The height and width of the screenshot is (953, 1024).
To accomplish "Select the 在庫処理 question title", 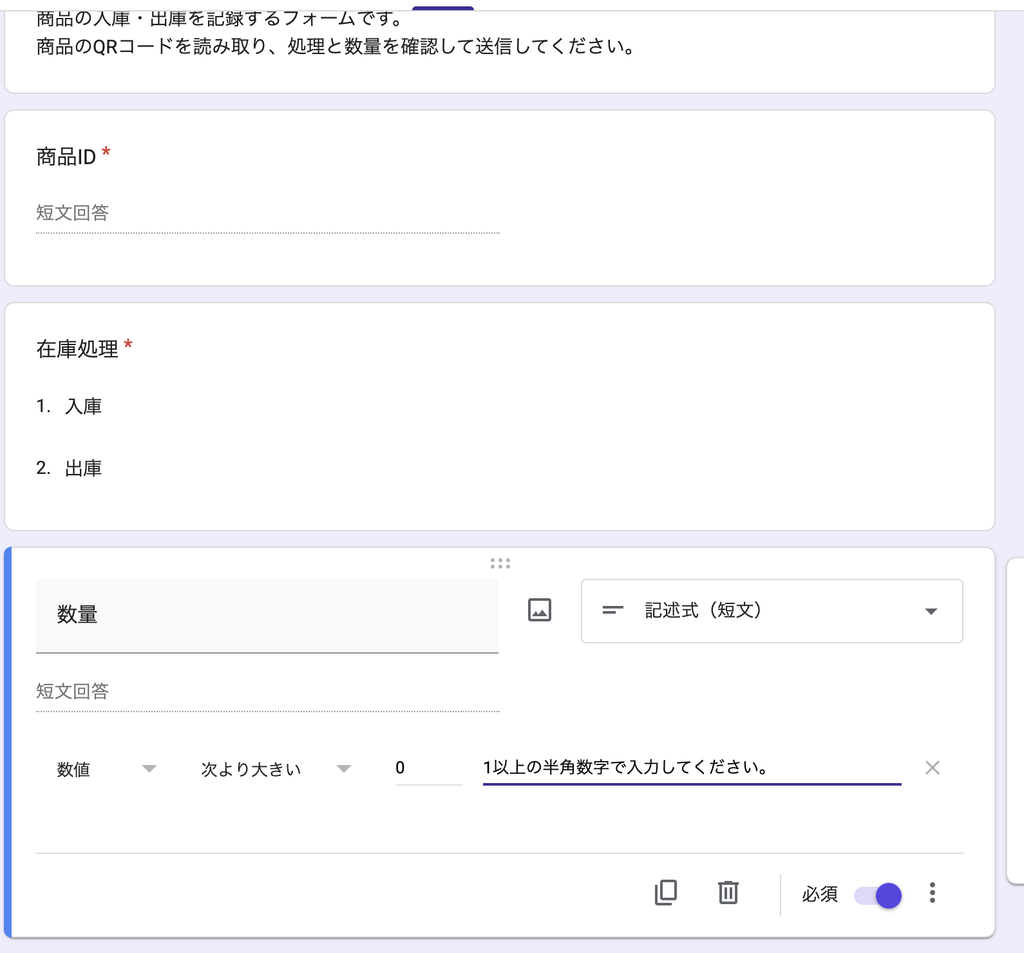I will [x=77, y=349].
